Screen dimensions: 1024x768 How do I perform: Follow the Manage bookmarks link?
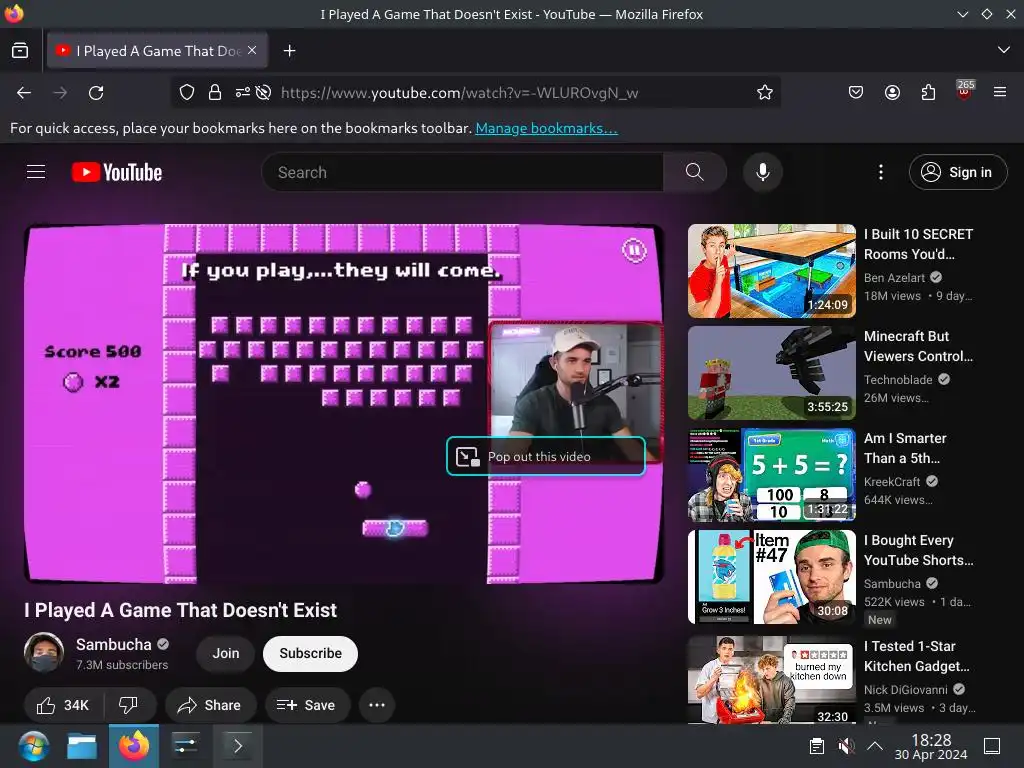tap(546, 128)
